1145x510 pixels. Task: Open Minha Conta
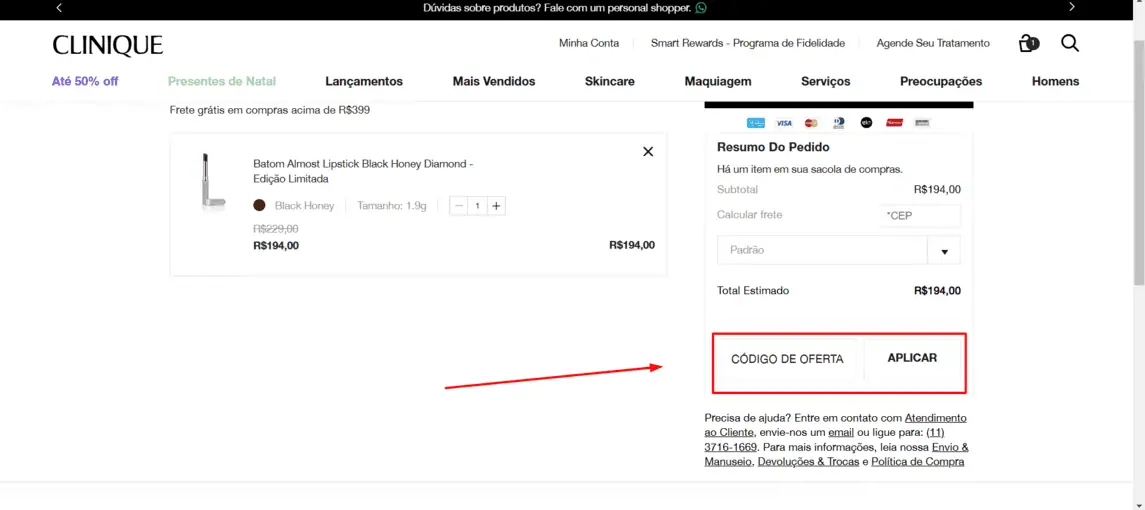tap(589, 43)
